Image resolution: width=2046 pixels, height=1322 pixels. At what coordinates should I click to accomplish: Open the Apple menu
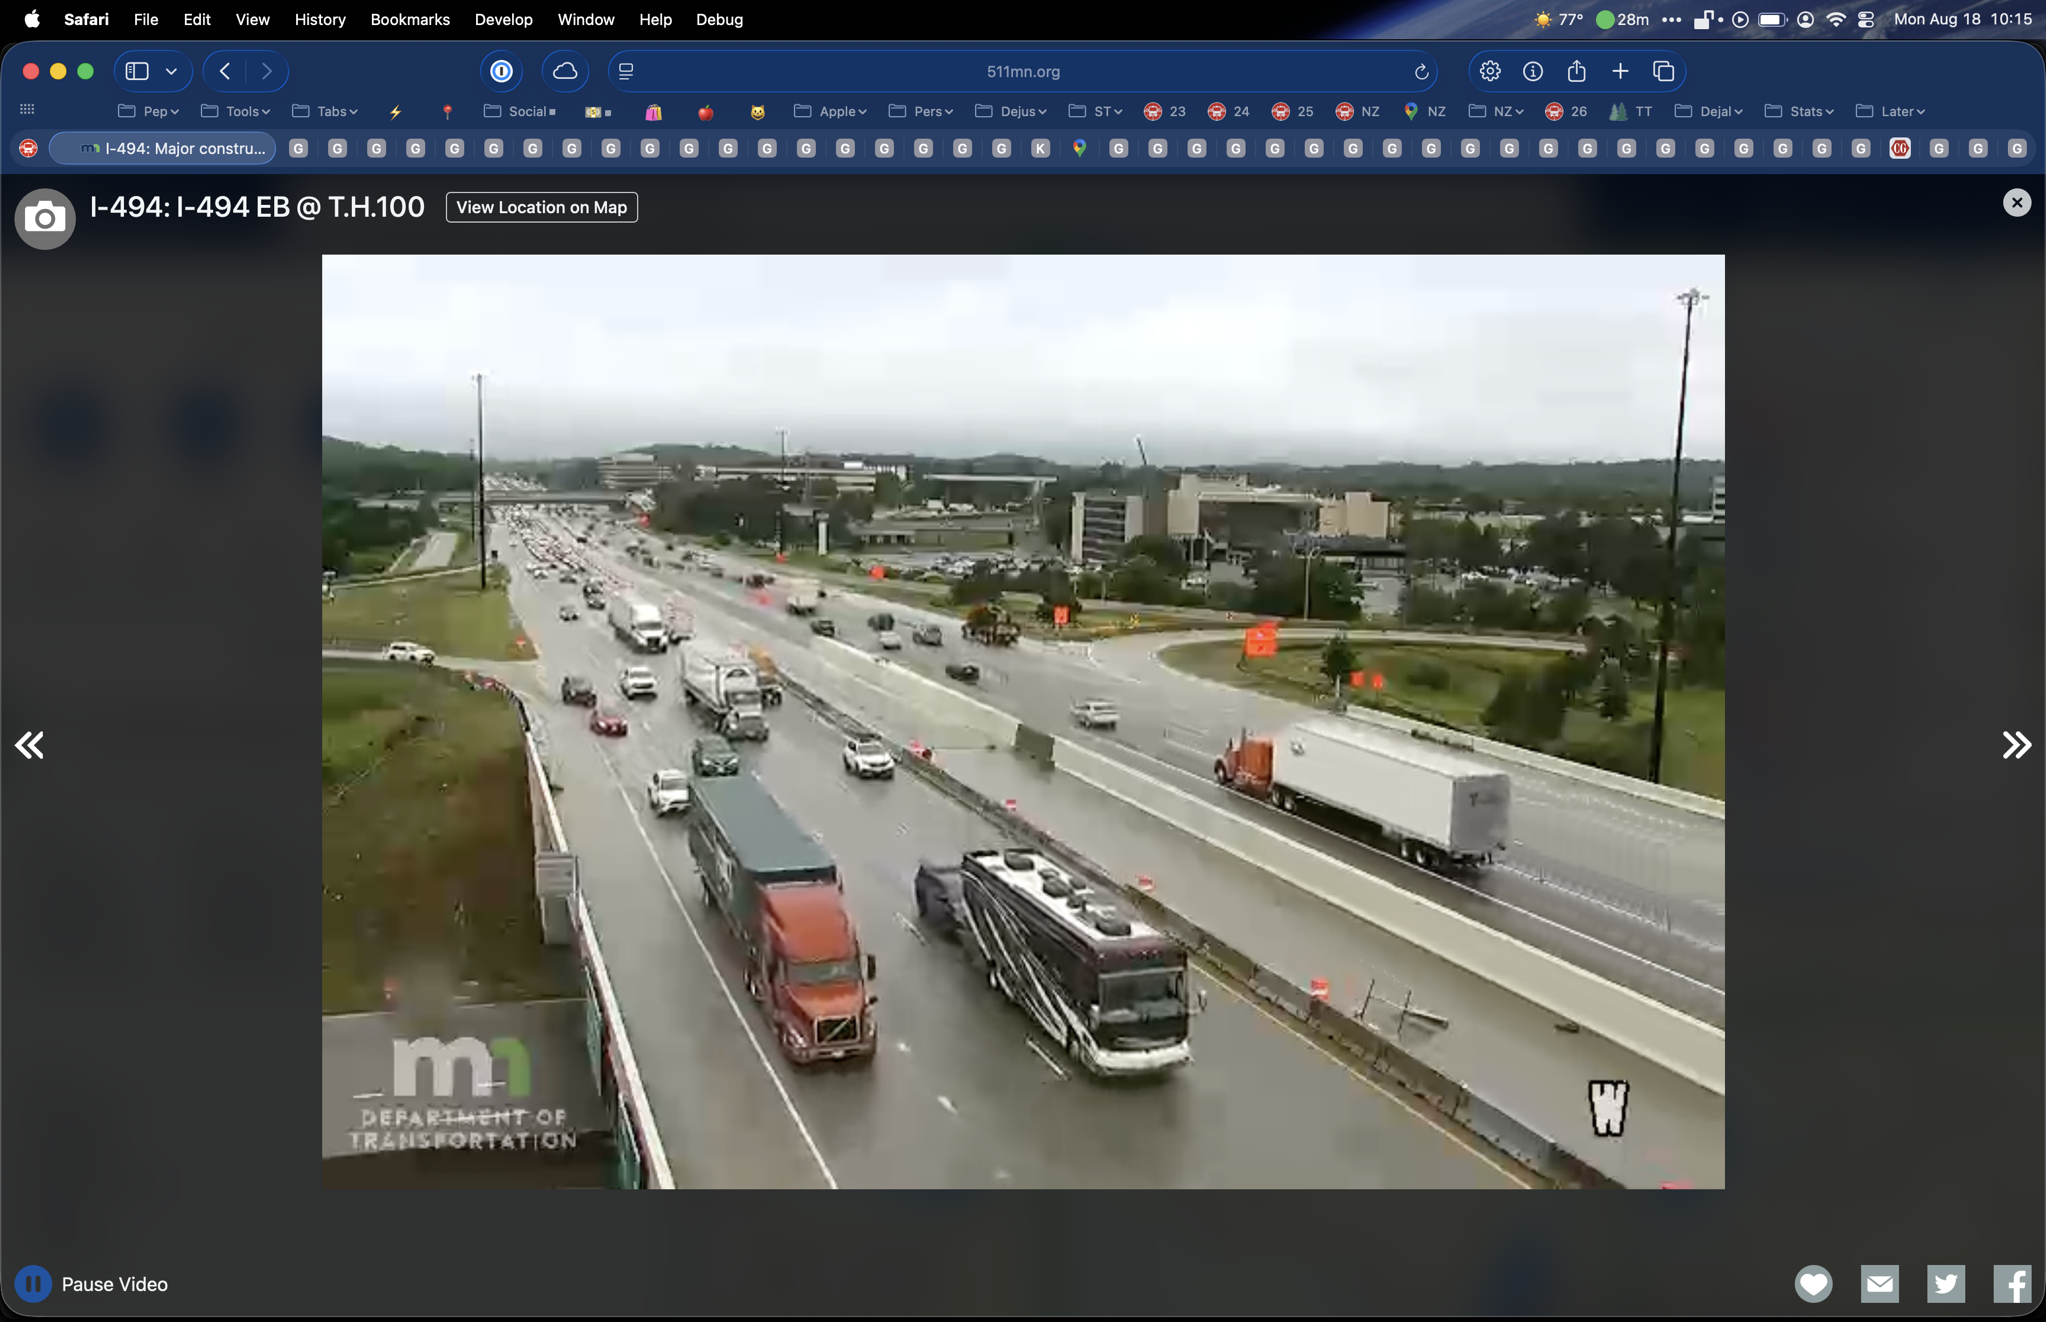[32, 19]
